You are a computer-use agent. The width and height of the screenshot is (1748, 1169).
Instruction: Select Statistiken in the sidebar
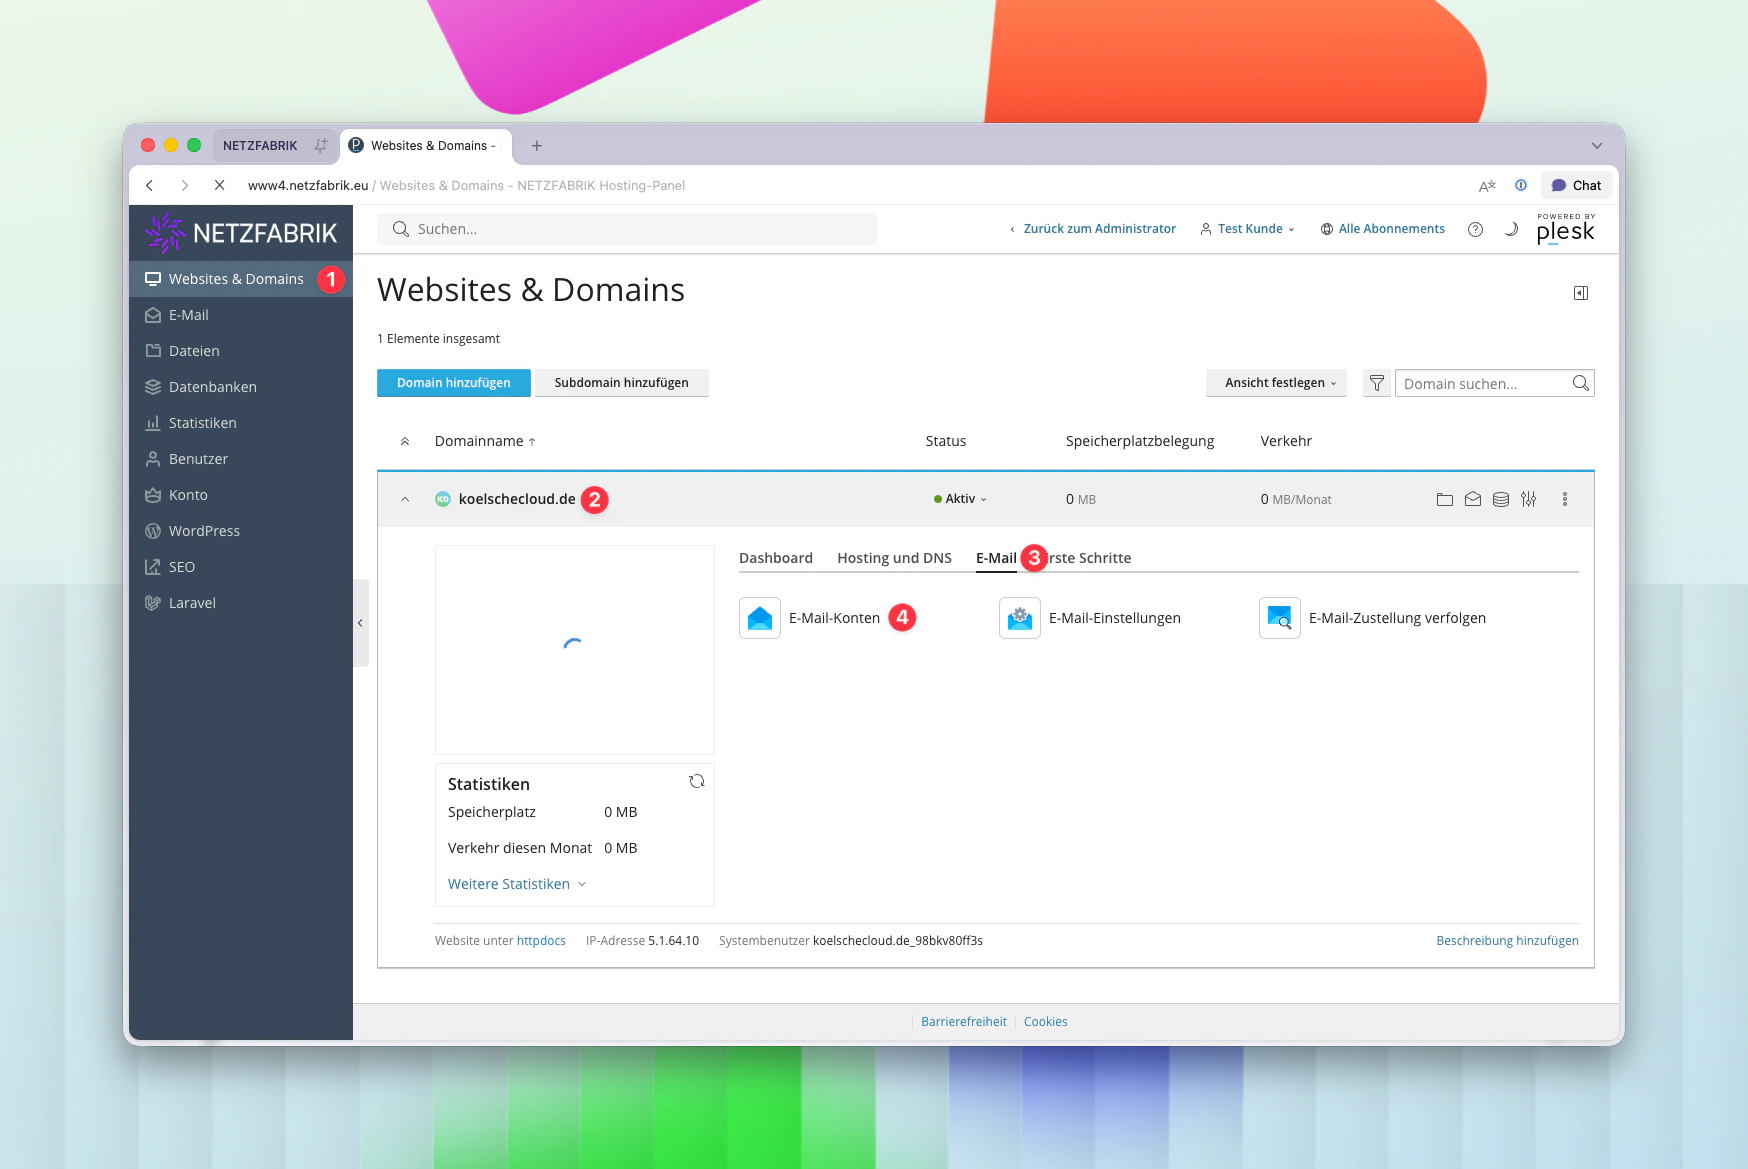[204, 423]
